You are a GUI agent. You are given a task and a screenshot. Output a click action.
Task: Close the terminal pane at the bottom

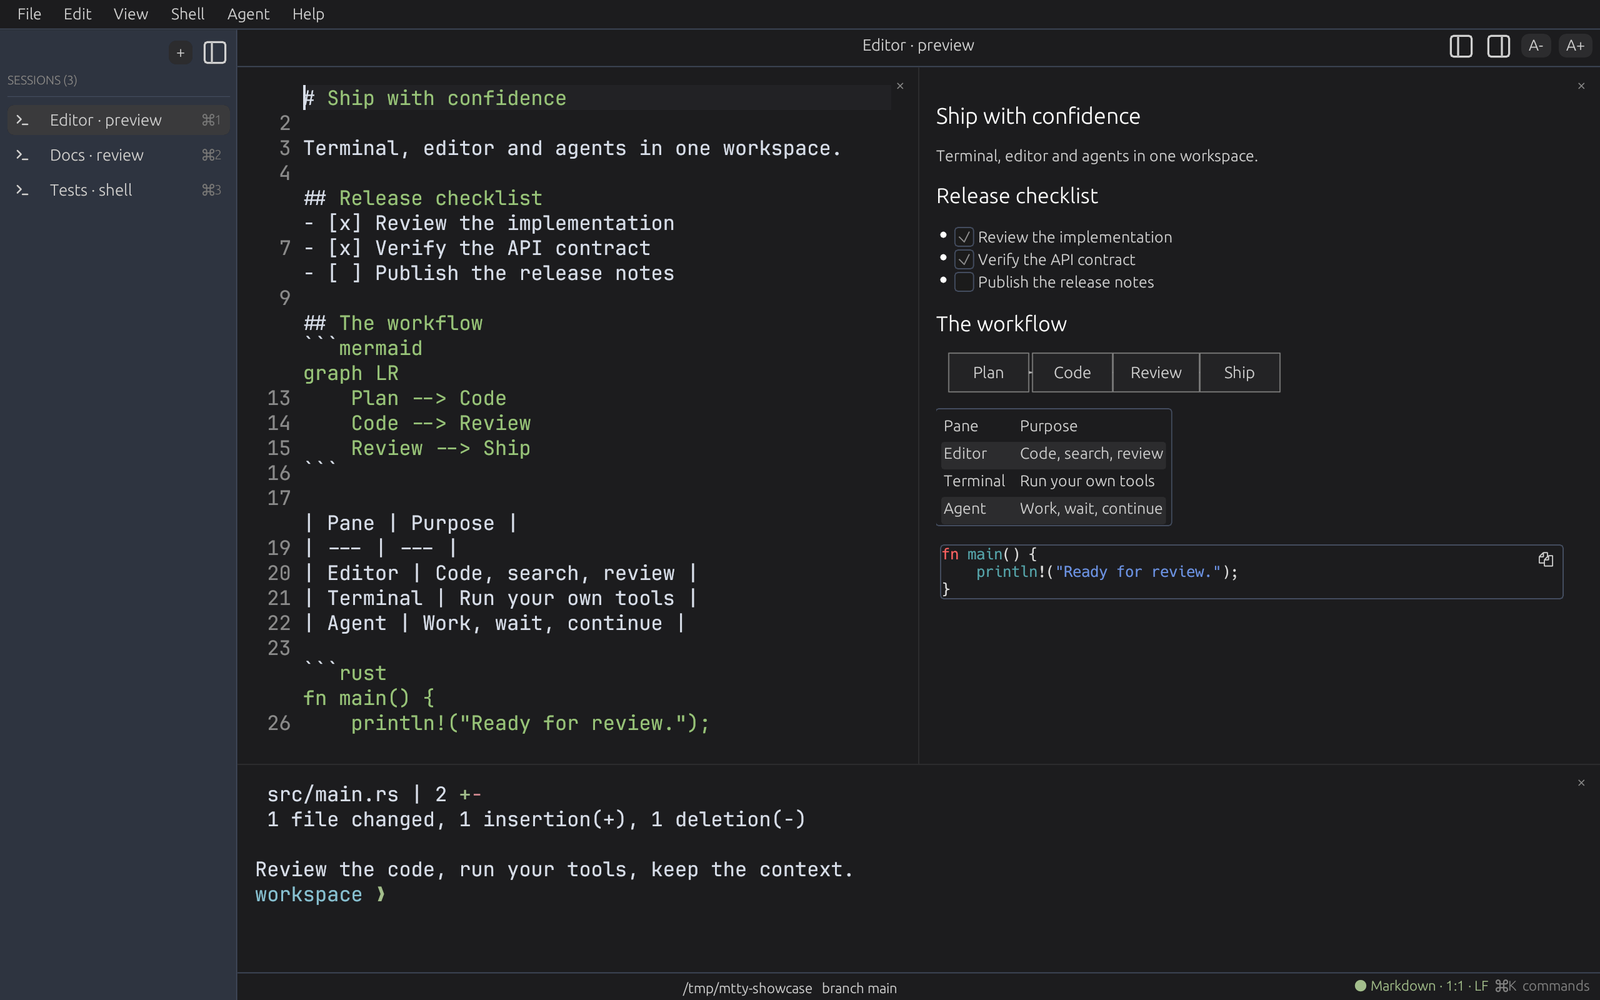[x=1581, y=783]
